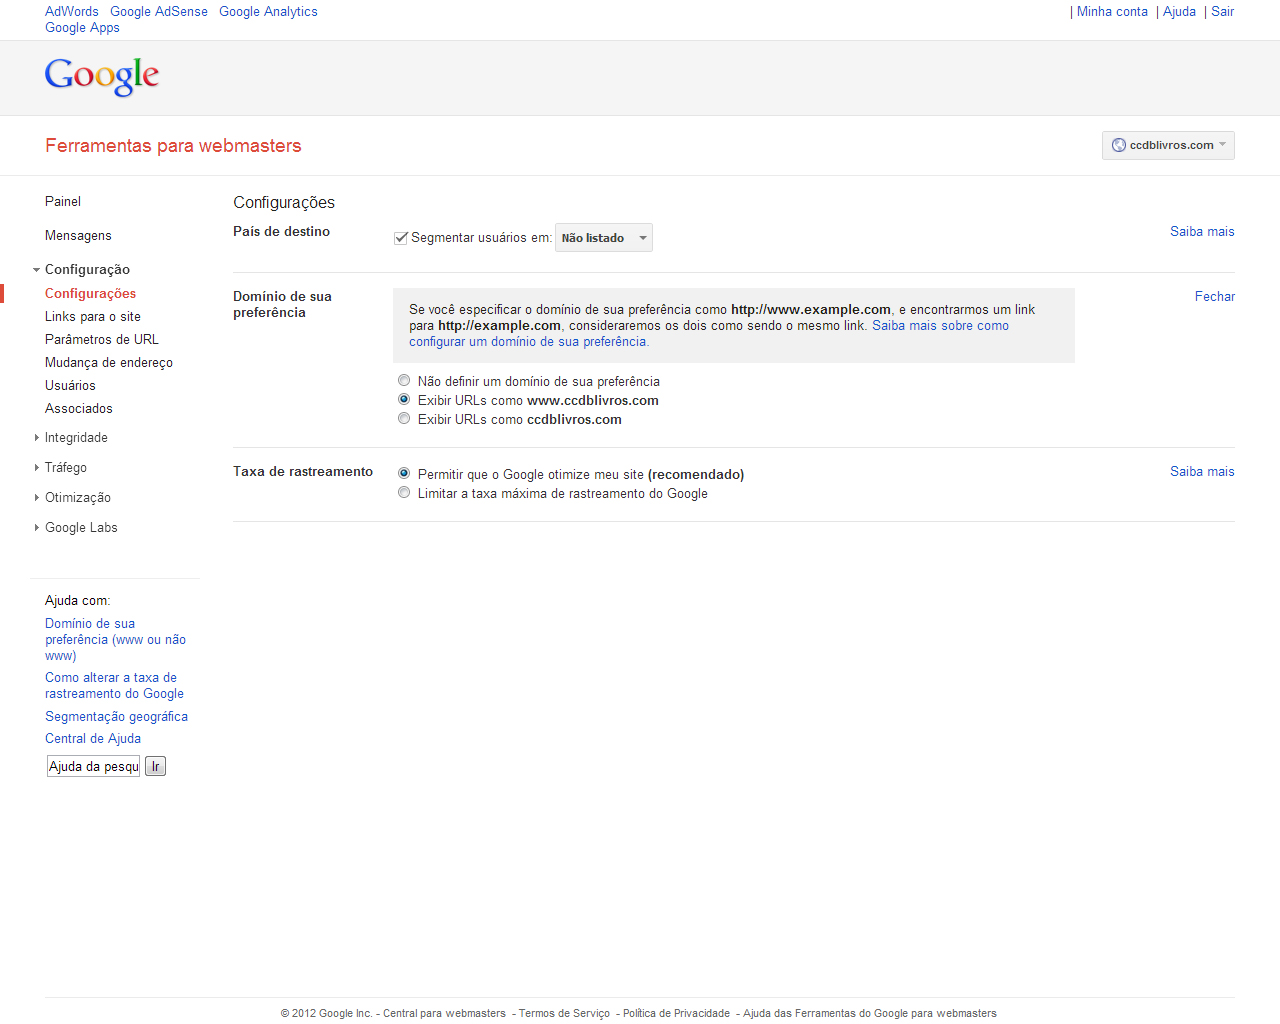Click the Fechar link
The width and height of the screenshot is (1280, 1024).
(1214, 297)
